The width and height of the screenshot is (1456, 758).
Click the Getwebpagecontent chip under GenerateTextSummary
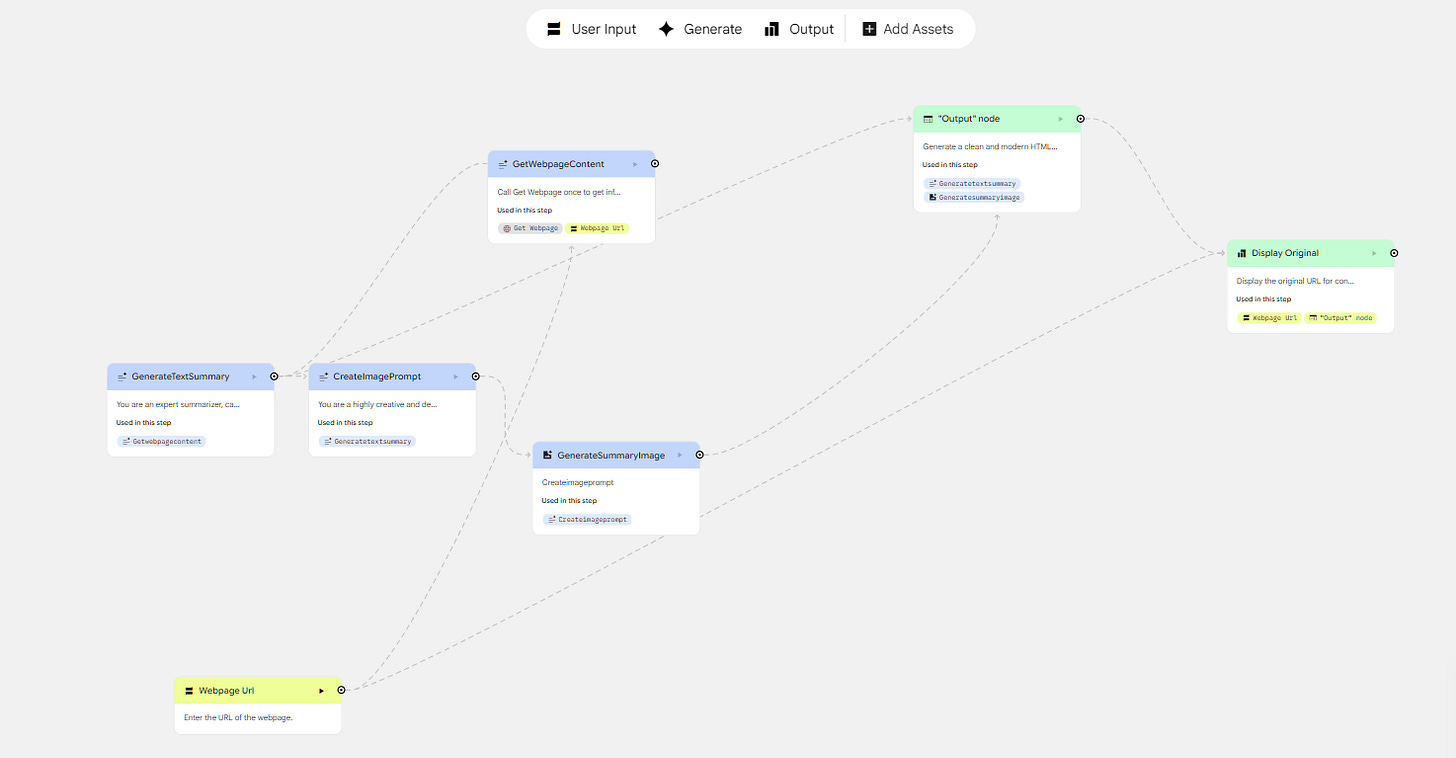coord(160,440)
